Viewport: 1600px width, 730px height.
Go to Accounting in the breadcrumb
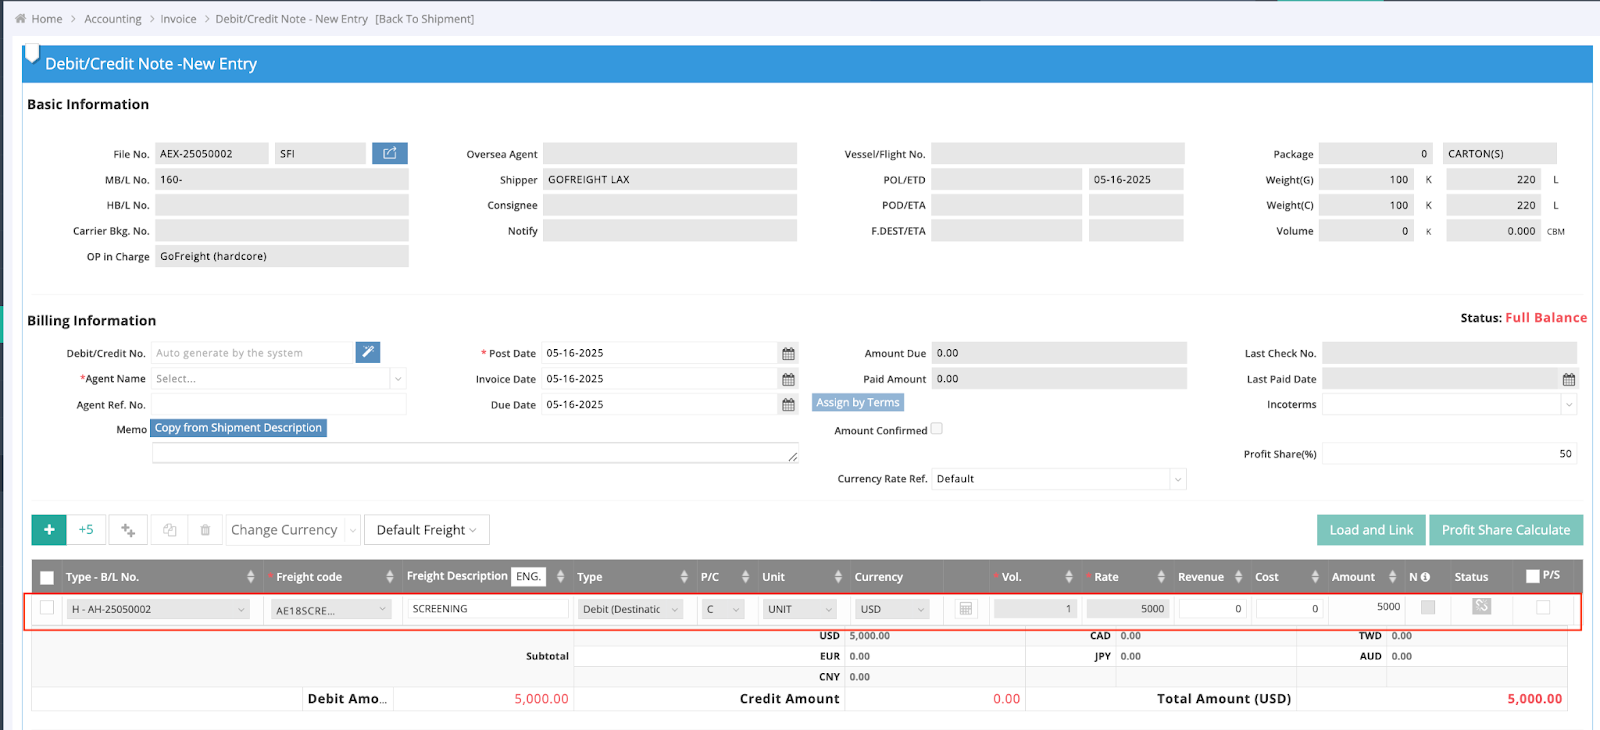tap(113, 19)
